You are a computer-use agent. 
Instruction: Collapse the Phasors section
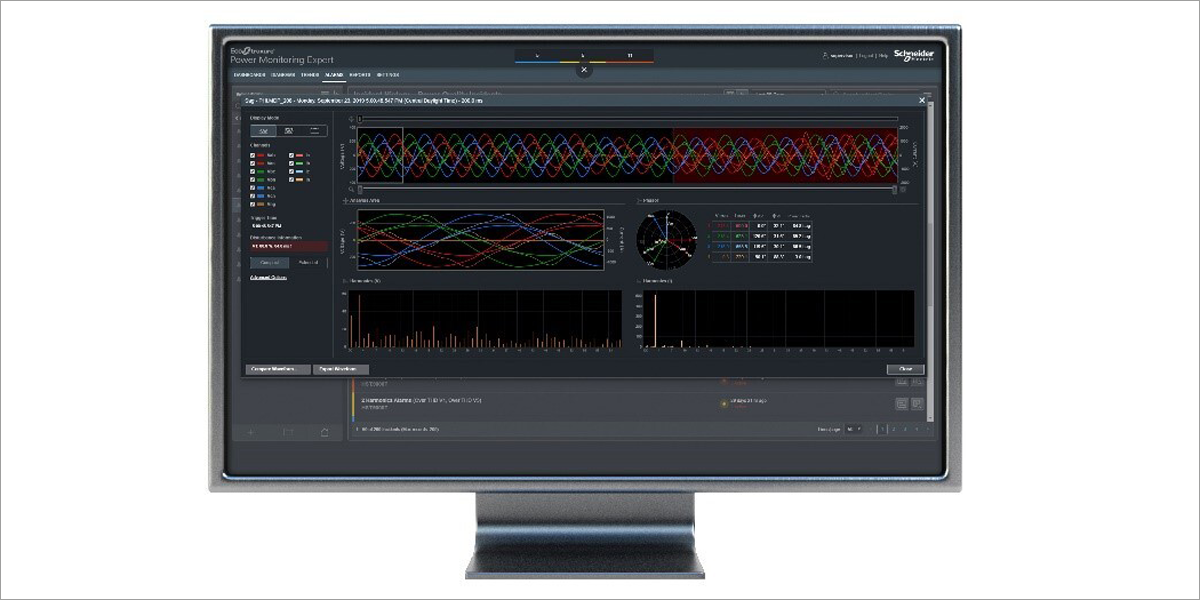[638, 200]
